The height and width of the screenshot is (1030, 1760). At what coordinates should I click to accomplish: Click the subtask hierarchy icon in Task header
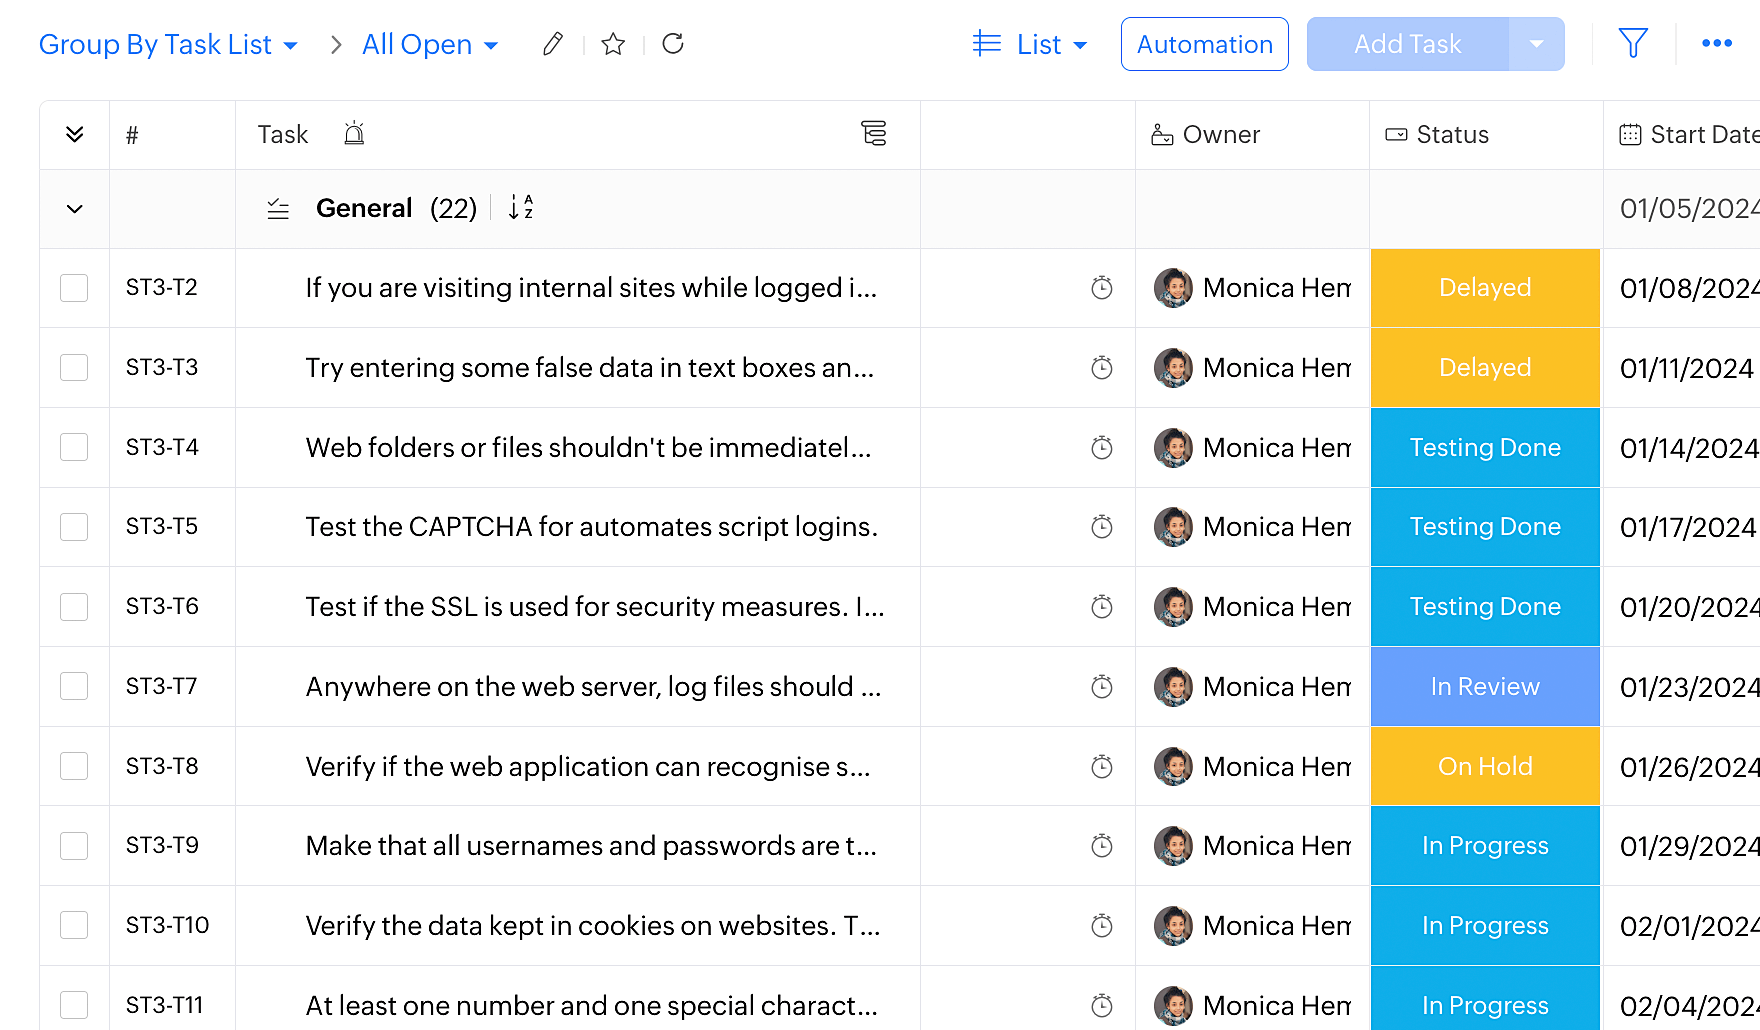pos(873,134)
